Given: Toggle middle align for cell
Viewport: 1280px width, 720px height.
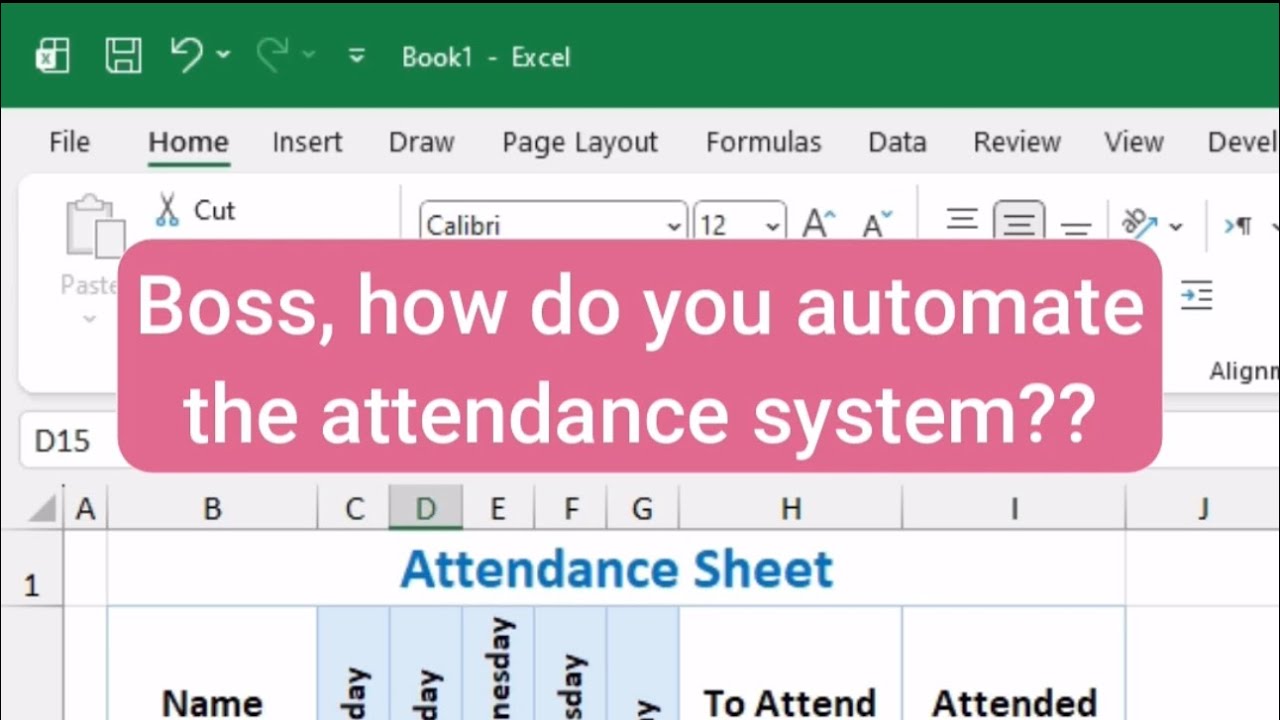Looking at the screenshot, I should (x=1019, y=221).
